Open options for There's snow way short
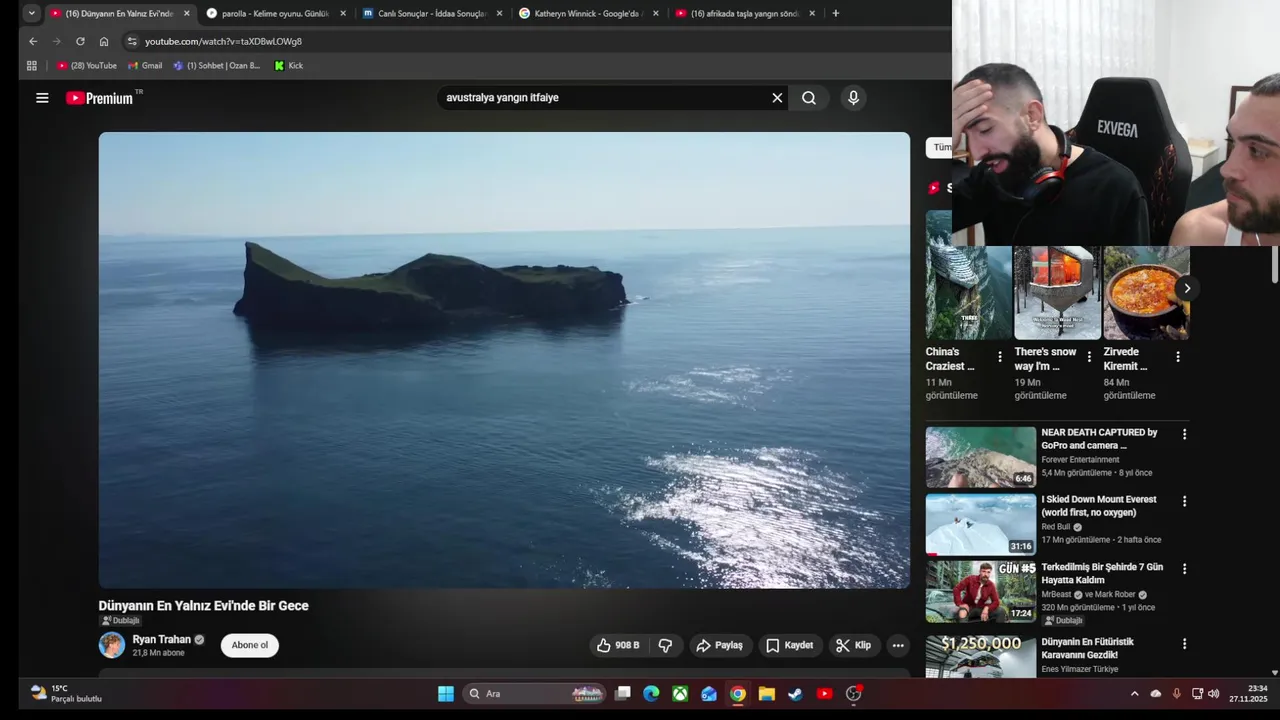The width and height of the screenshot is (1280, 720). [1089, 357]
